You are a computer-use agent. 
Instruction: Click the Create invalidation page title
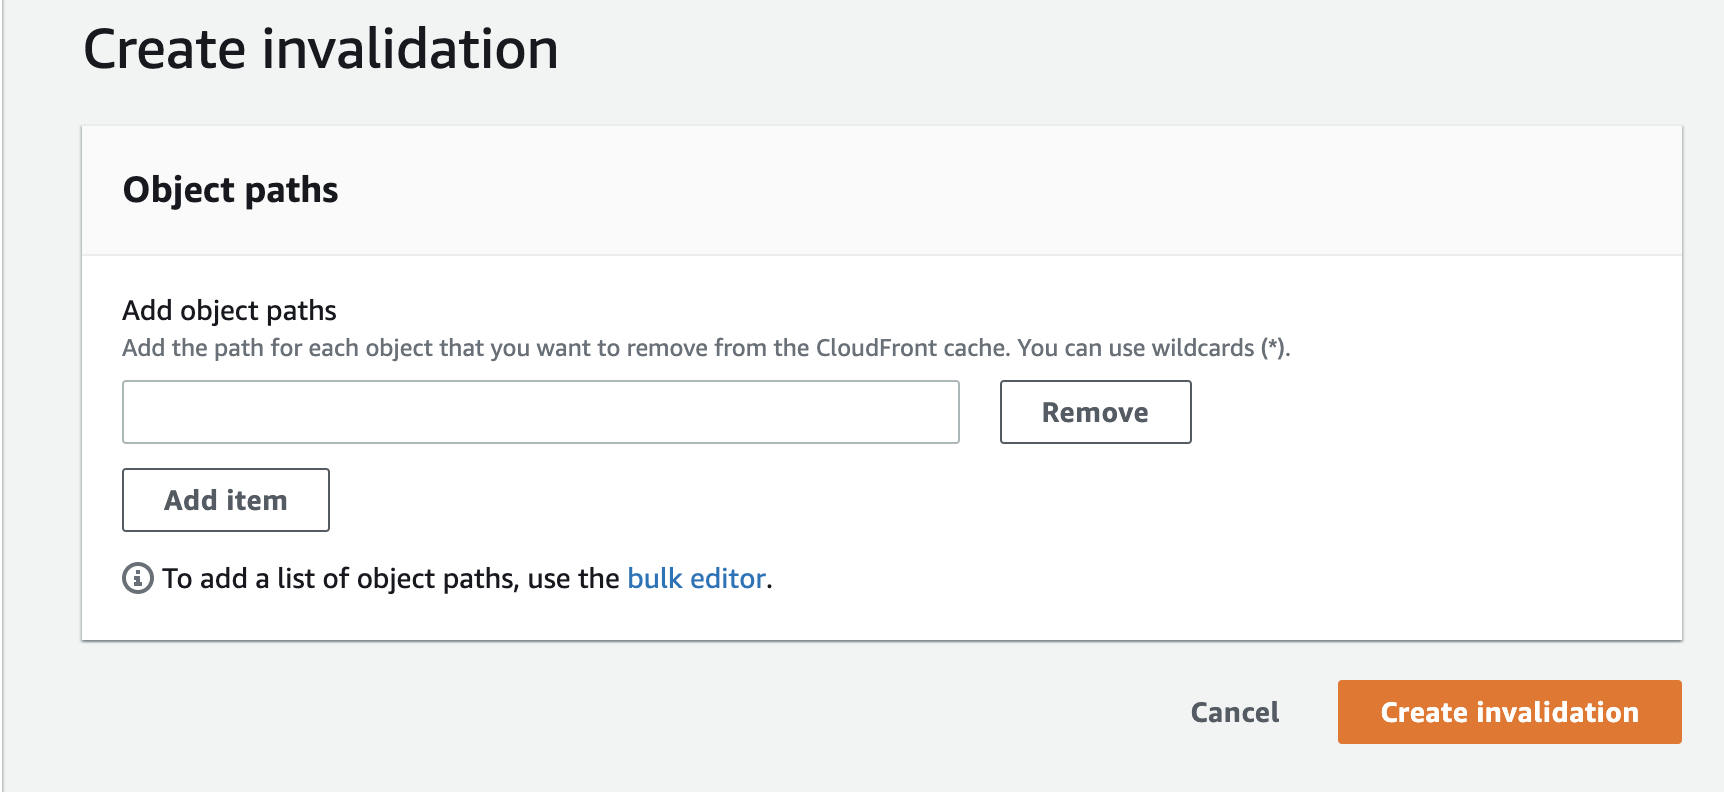320,49
